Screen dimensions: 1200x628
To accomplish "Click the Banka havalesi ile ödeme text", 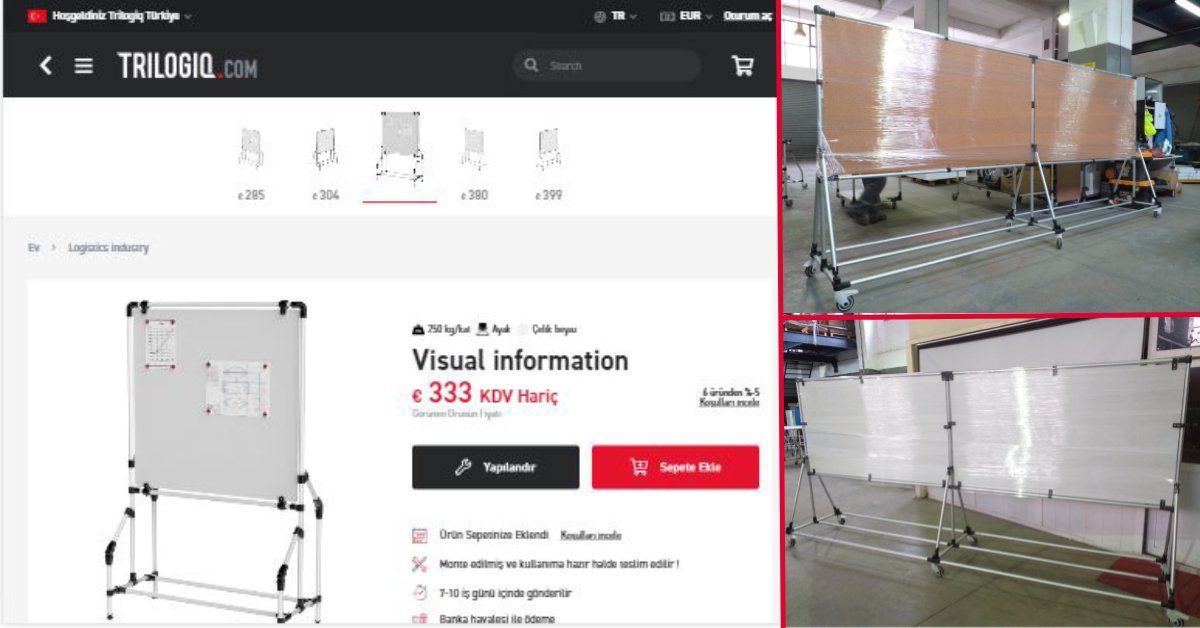I will (497, 619).
